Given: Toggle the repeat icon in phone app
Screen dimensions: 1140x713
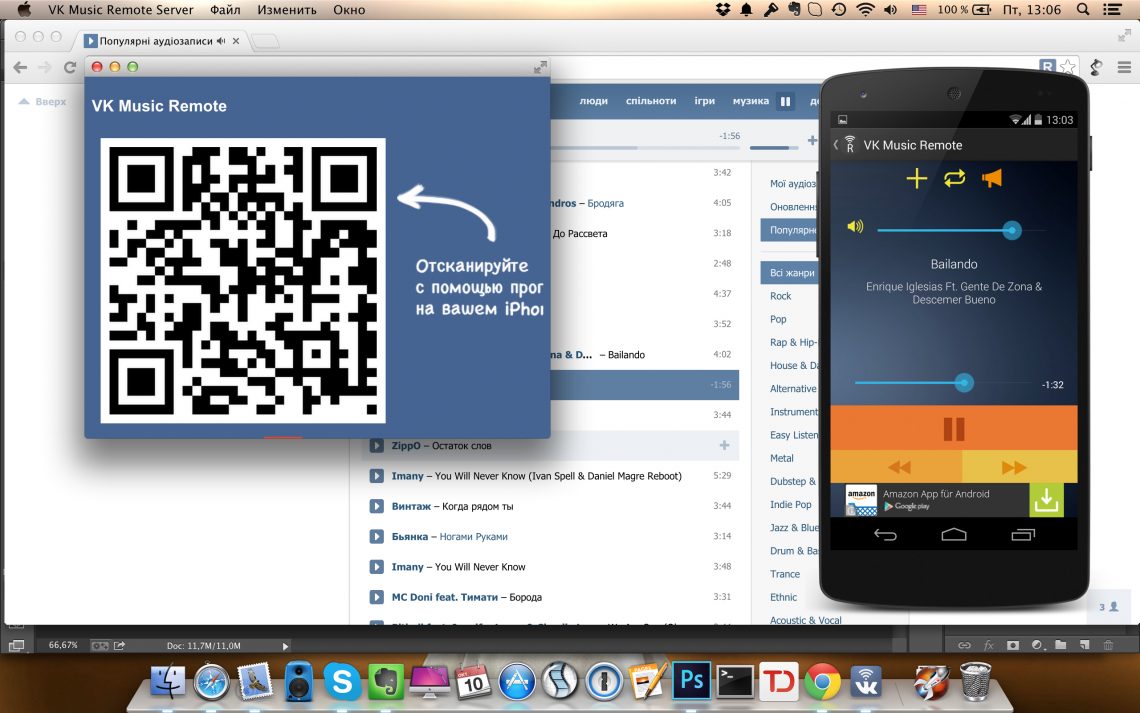Looking at the screenshot, I should (954, 179).
